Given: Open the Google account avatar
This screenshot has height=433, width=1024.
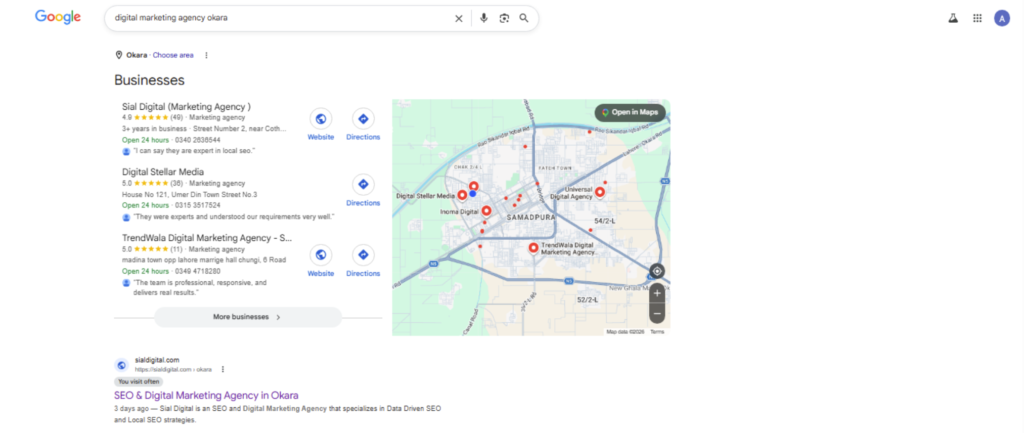Looking at the screenshot, I should click(x=1001, y=18).
